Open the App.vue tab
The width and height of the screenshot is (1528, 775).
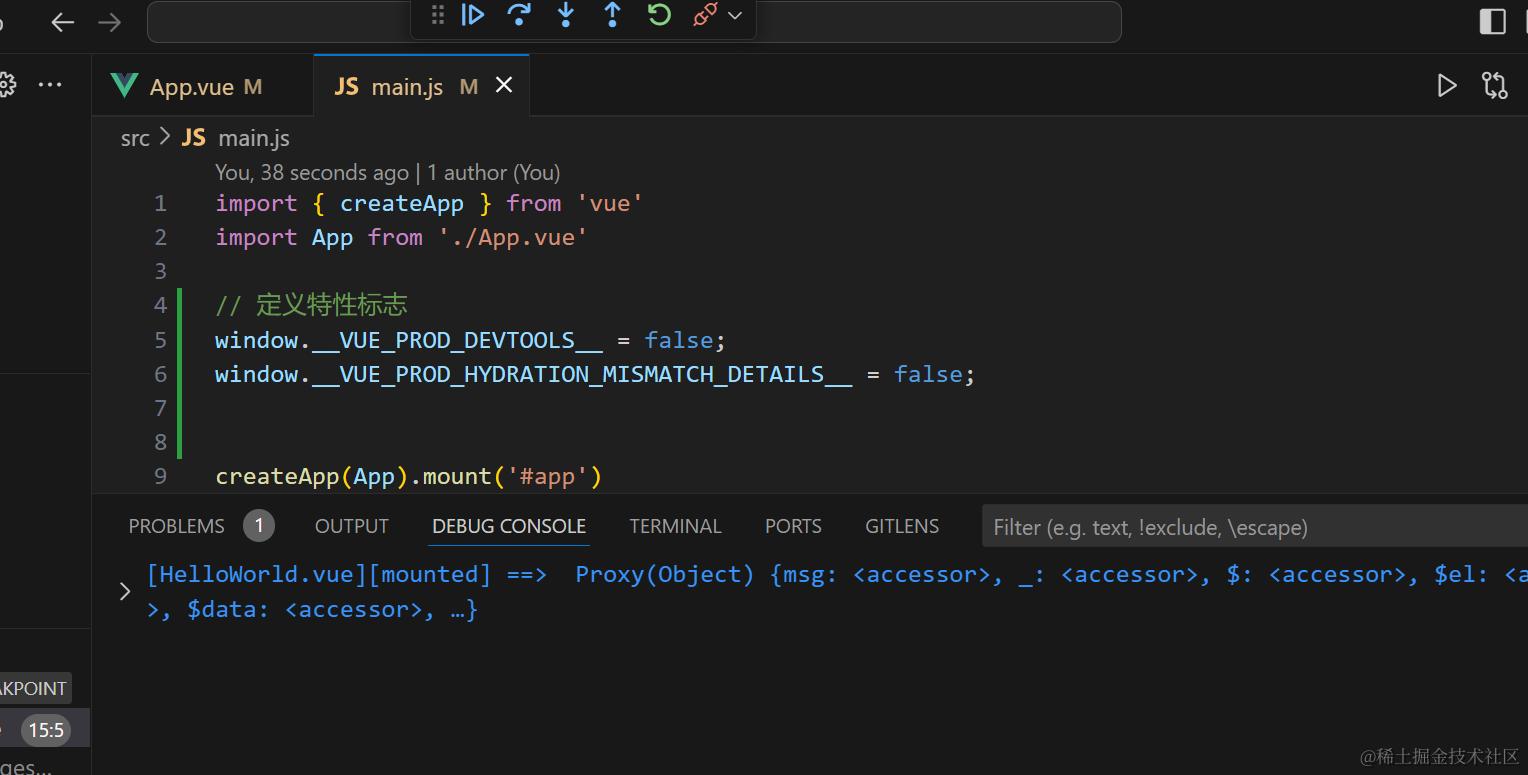pos(204,87)
